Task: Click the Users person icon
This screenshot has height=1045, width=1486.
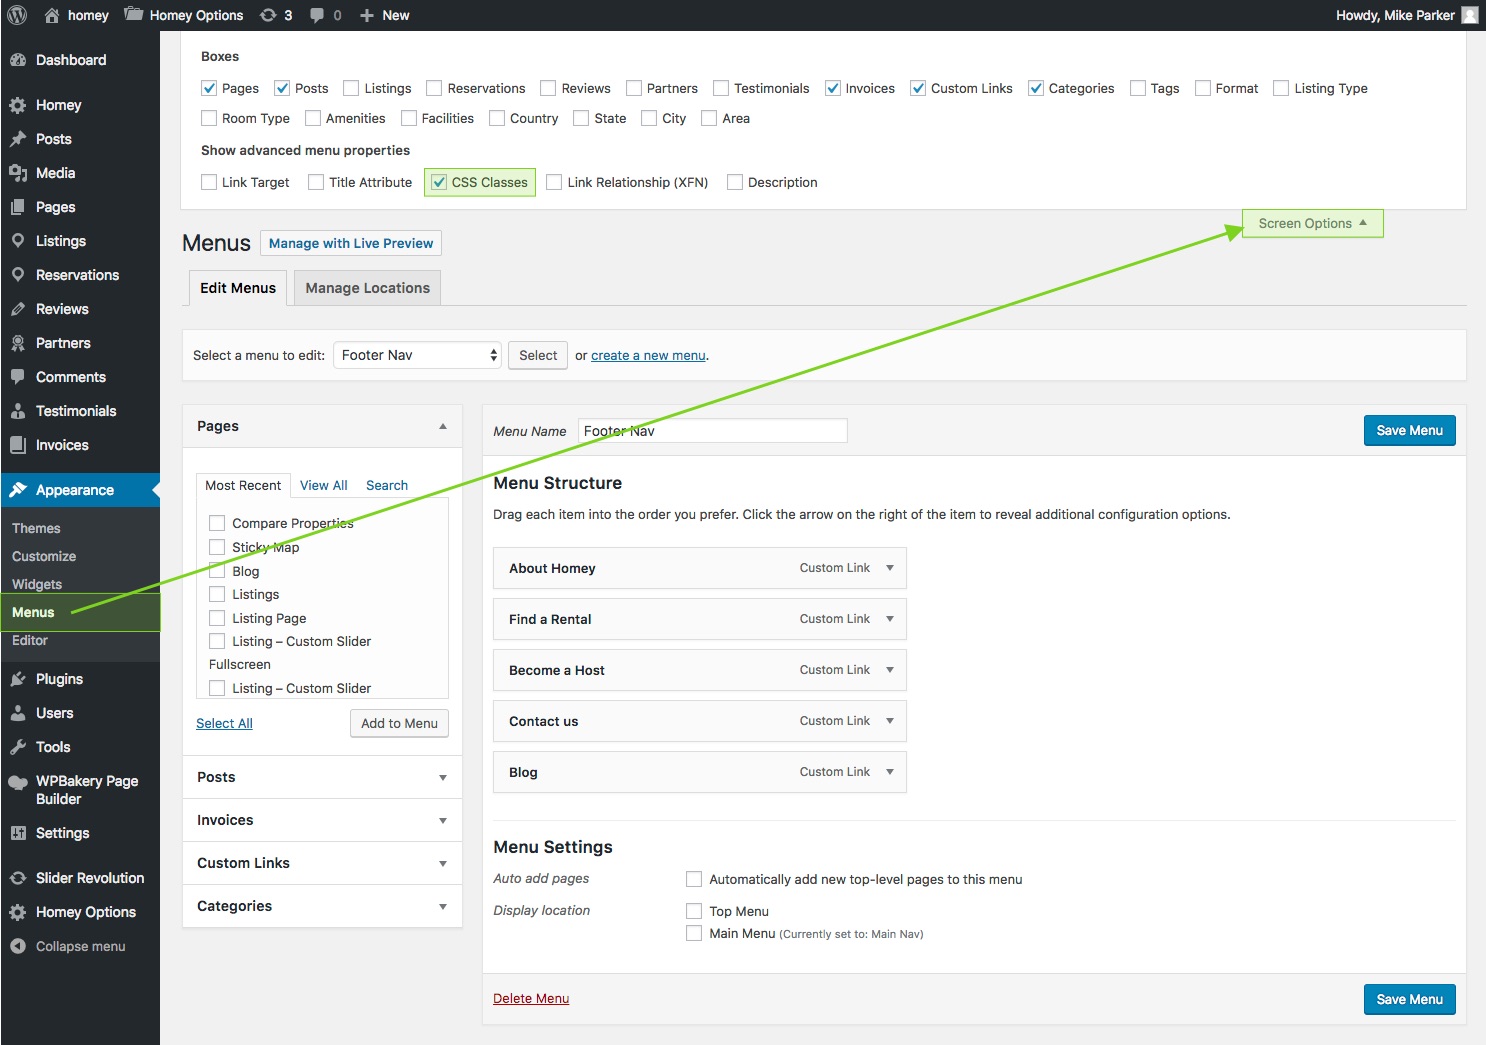Action: click(x=18, y=713)
